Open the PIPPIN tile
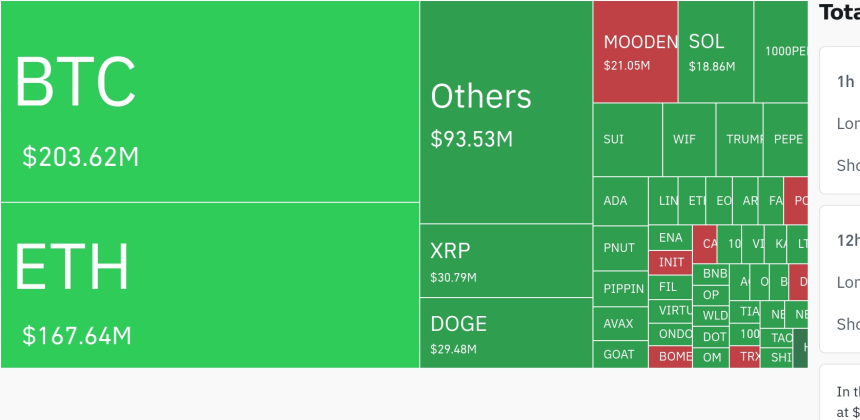The image size is (860, 420). click(x=620, y=289)
